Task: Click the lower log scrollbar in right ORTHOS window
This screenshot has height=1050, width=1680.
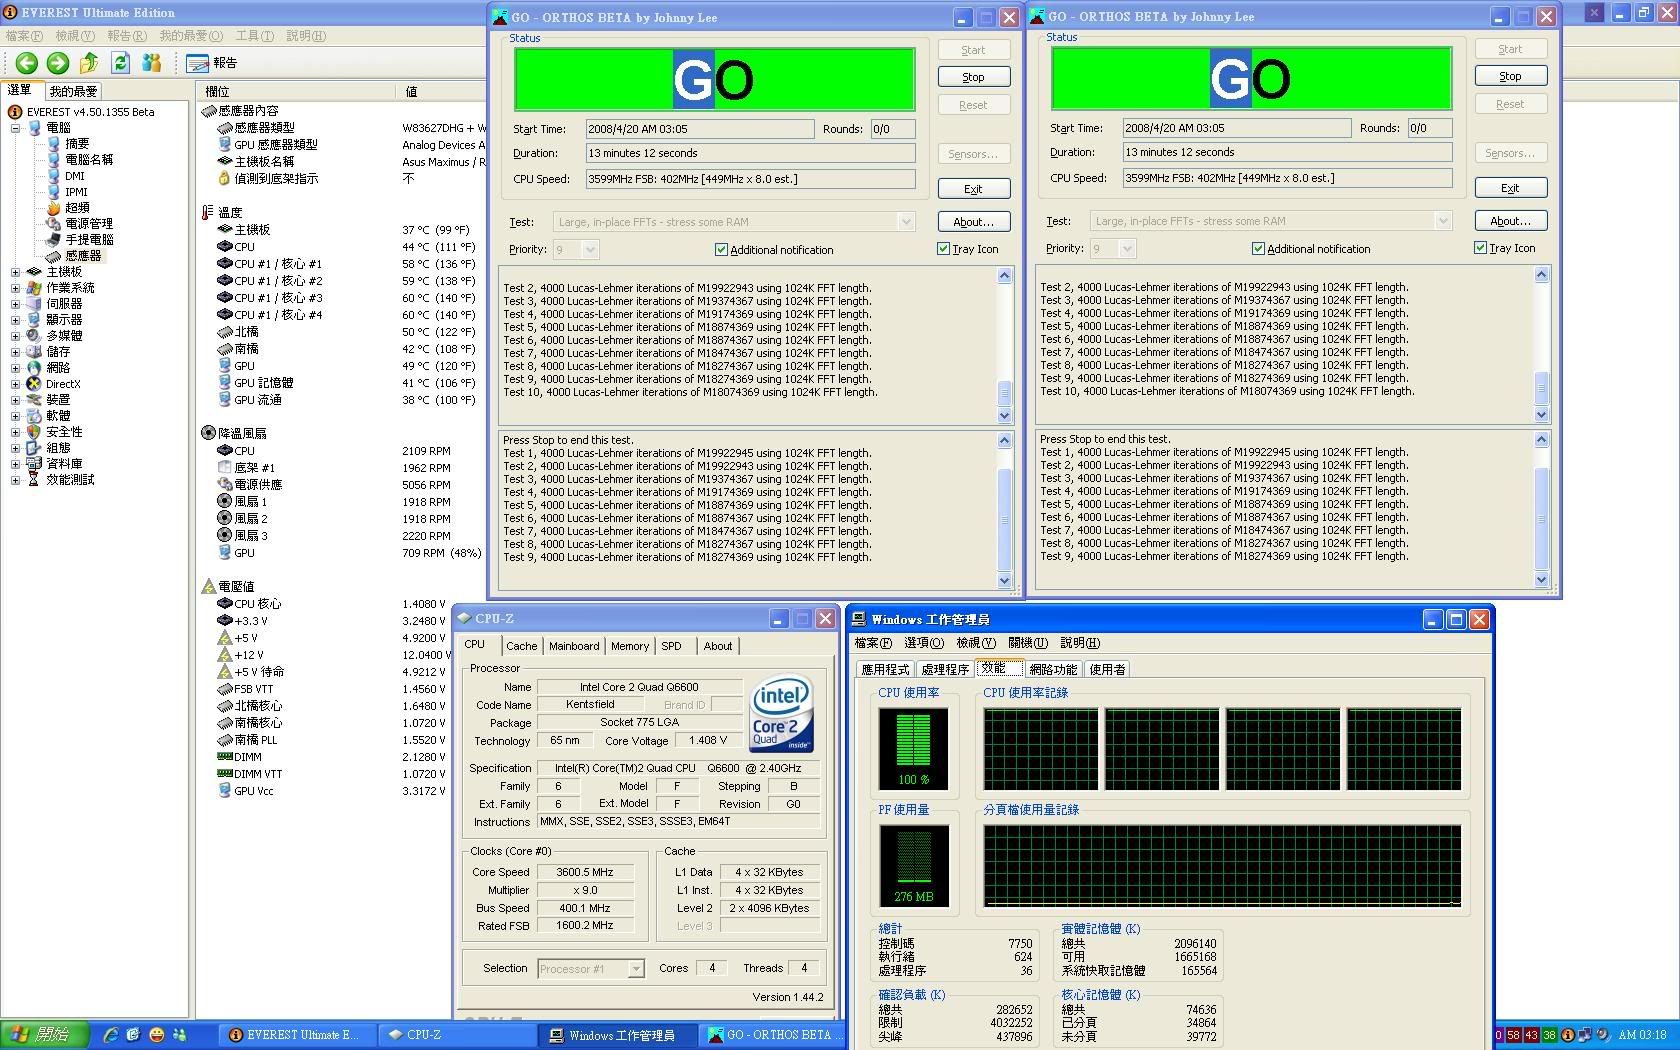Action: tap(1541, 509)
